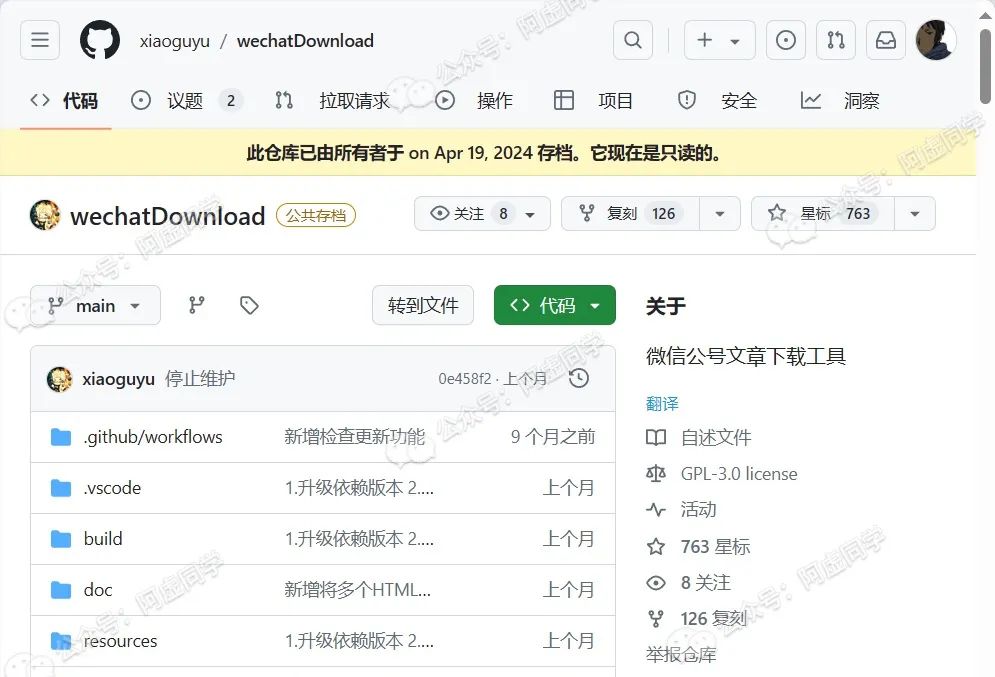Click the 转到文件 button
Image resolution: width=995 pixels, height=677 pixels.
point(423,305)
